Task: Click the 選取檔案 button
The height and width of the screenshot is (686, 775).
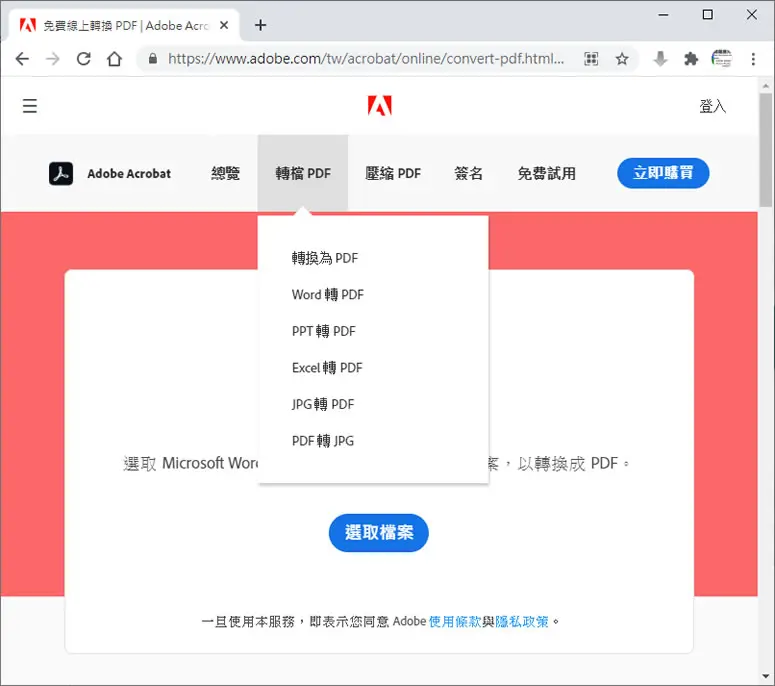Action: coord(379,533)
